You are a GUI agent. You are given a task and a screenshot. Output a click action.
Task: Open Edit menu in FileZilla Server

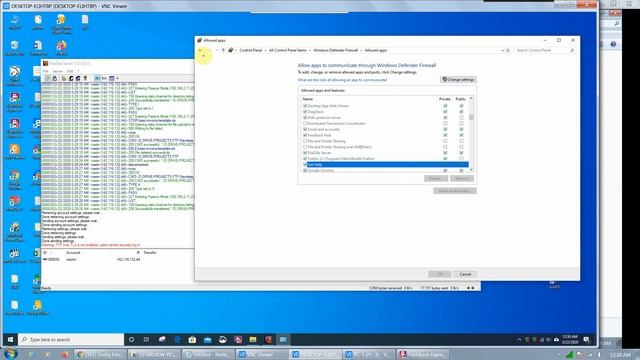pos(70,71)
